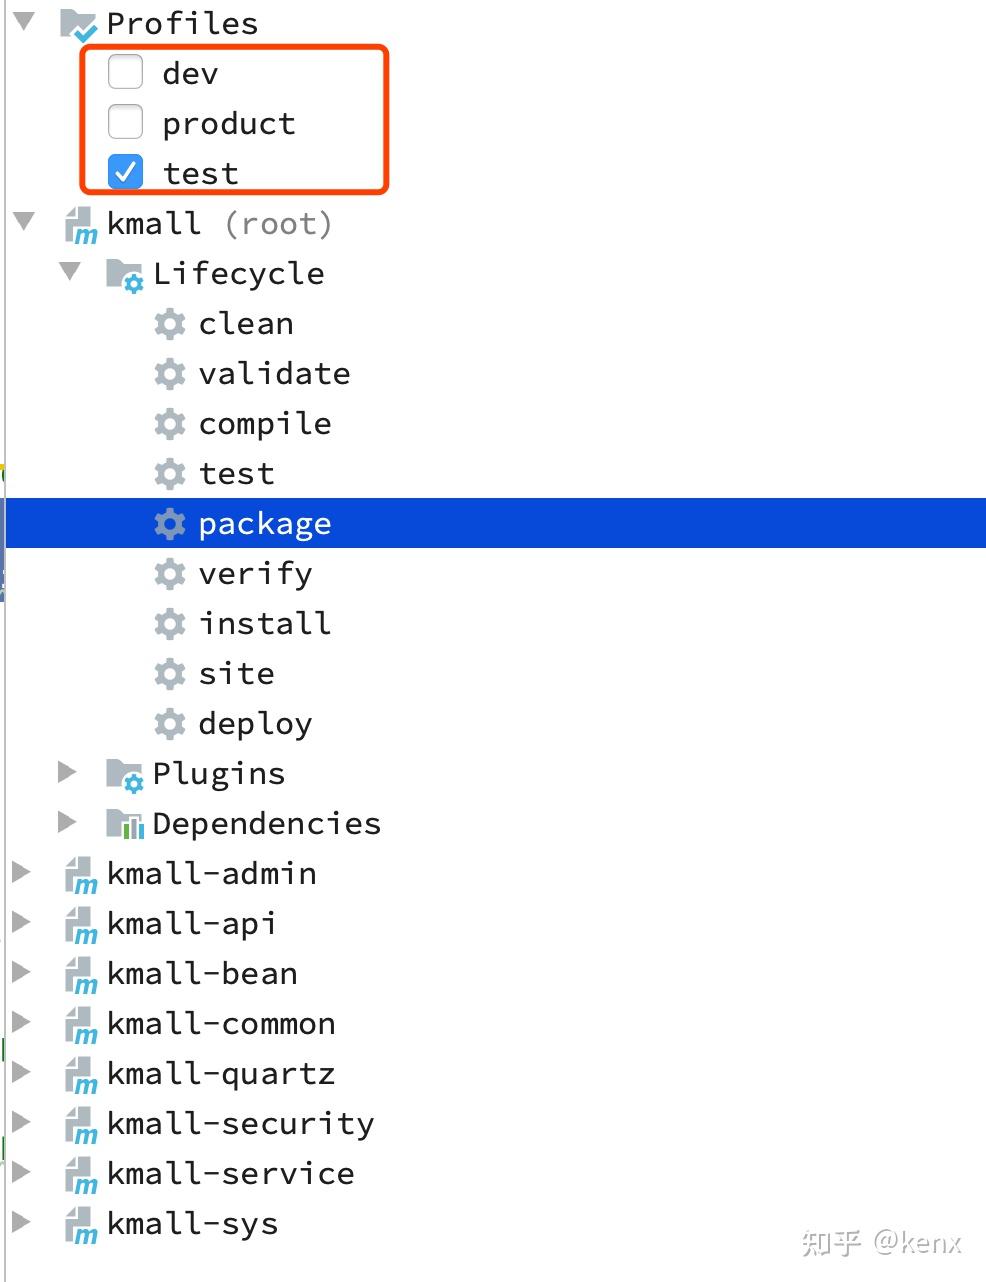This screenshot has height=1282, width=986.
Task: Expand the Plugins node
Action: click(x=66, y=771)
